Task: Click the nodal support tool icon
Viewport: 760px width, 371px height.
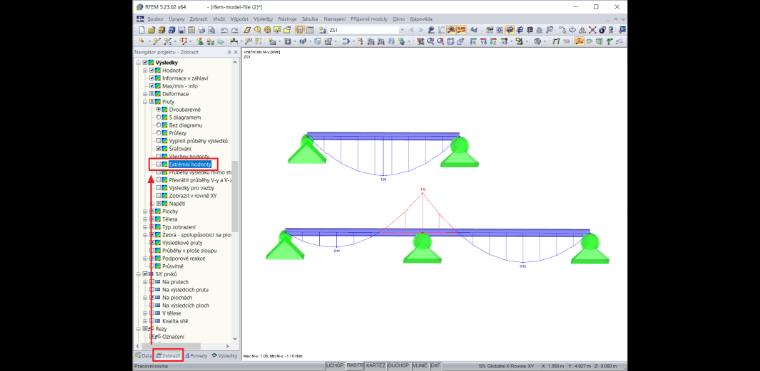Action: (x=201, y=41)
